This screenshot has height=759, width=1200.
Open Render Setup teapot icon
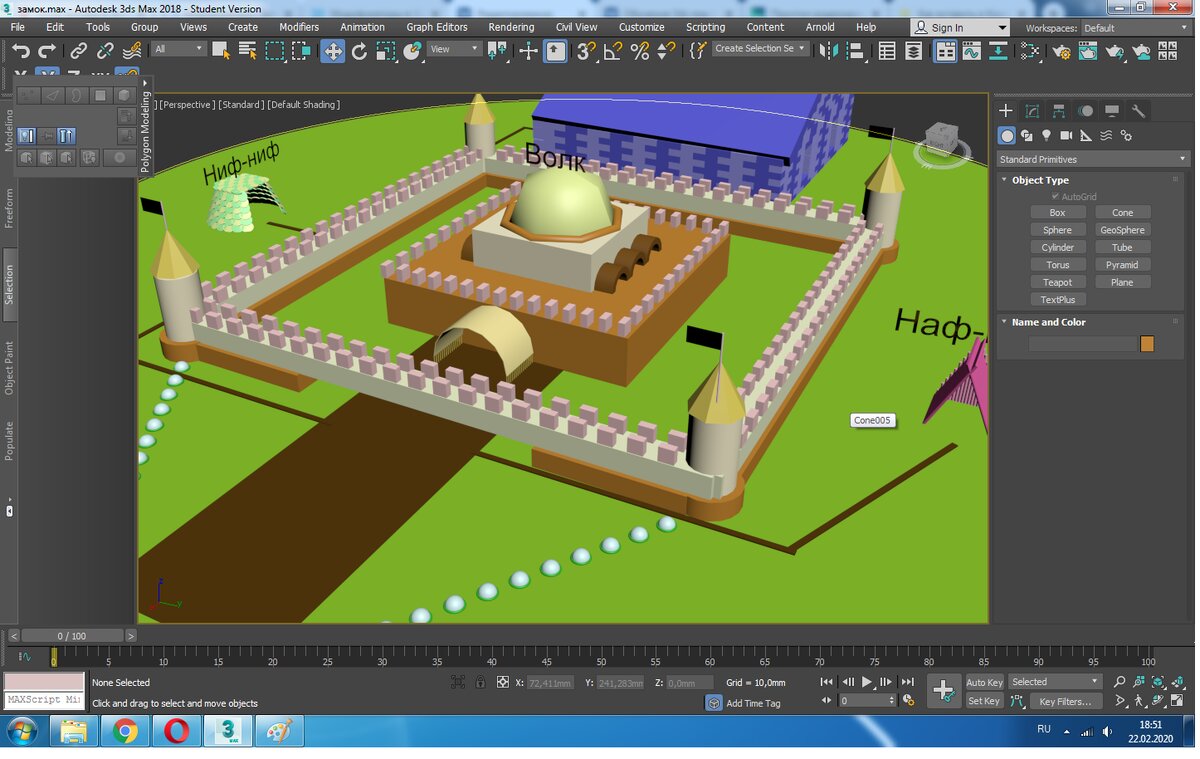point(1061,51)
